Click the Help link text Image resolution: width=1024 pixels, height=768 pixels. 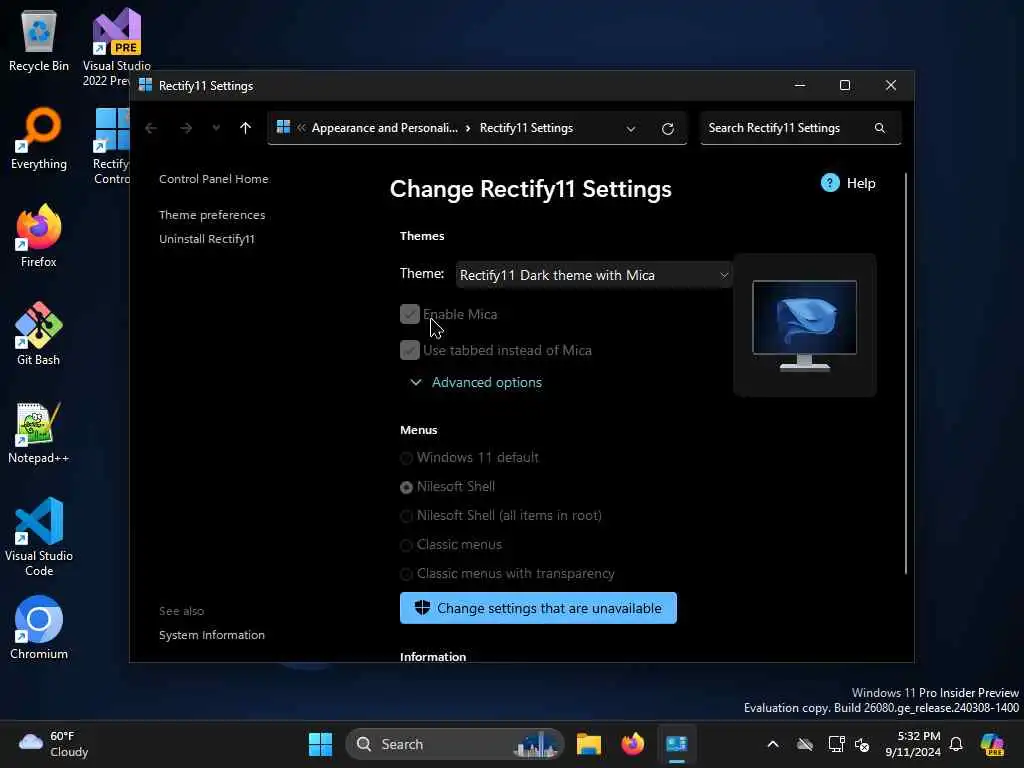[x=861, y=184]
